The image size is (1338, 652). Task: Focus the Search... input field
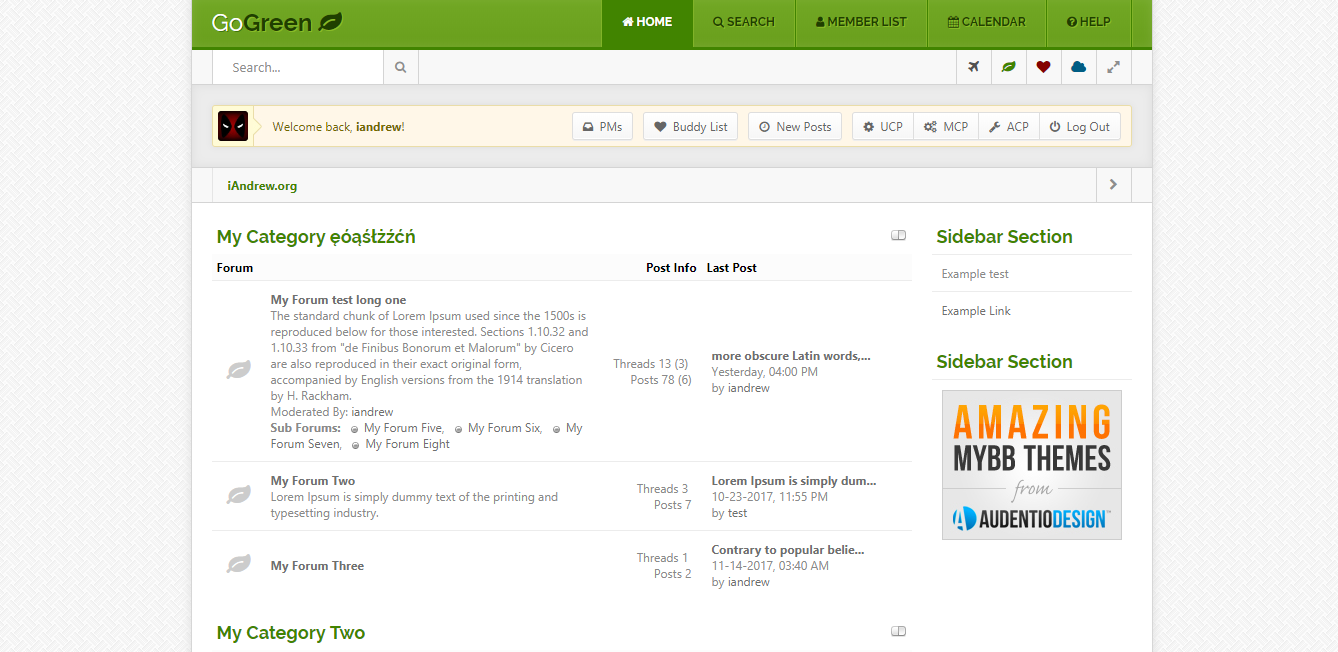point(298,68)
